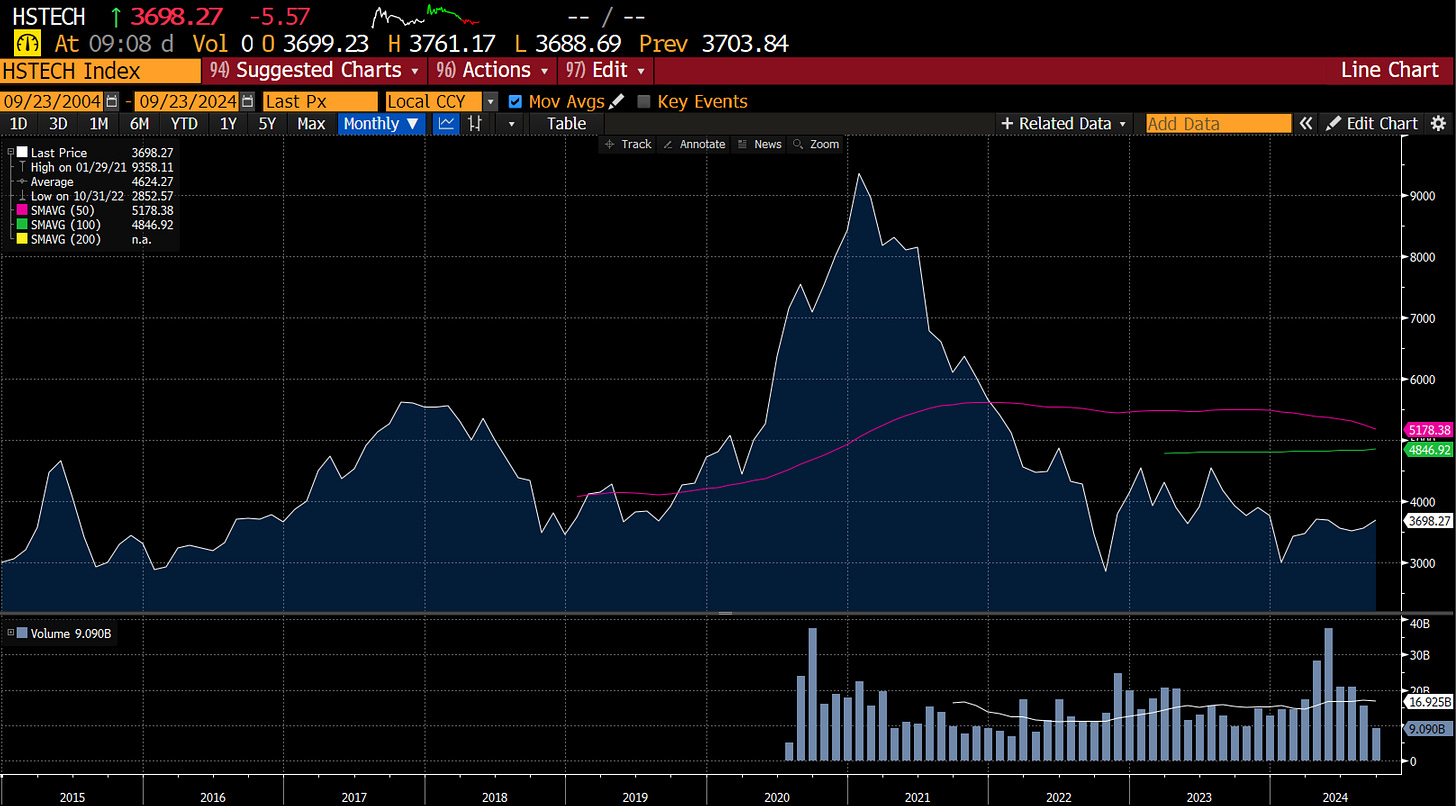Click the start date field 09/23/2004
Viewport: 1456px width, 806px height.
tap(52, 101)
